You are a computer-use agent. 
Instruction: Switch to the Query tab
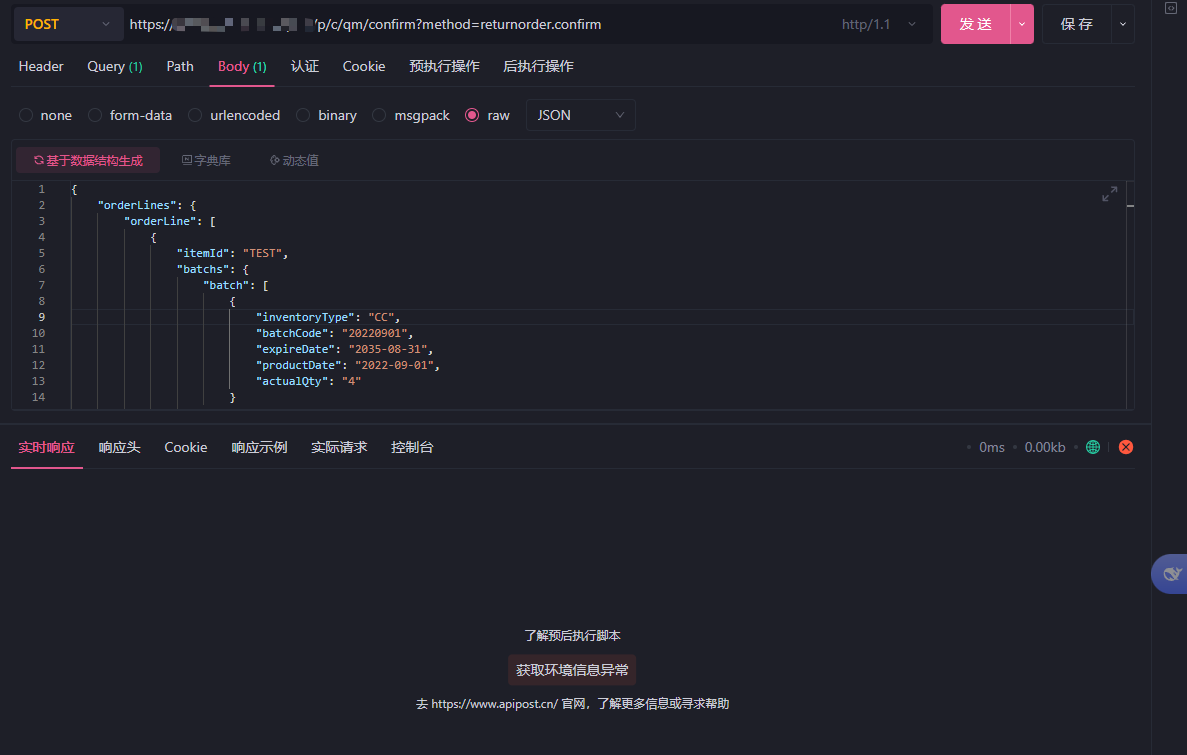[114, 67]
